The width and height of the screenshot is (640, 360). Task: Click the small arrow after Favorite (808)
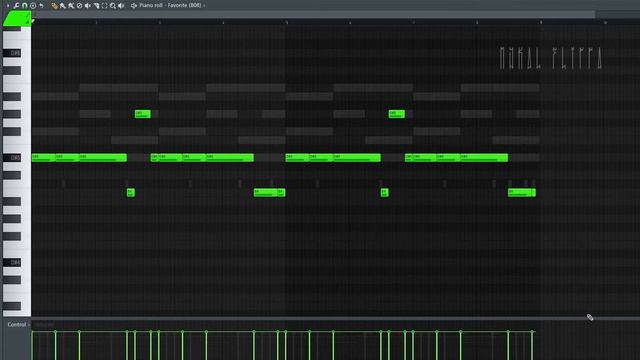click(x=204, y=6)
